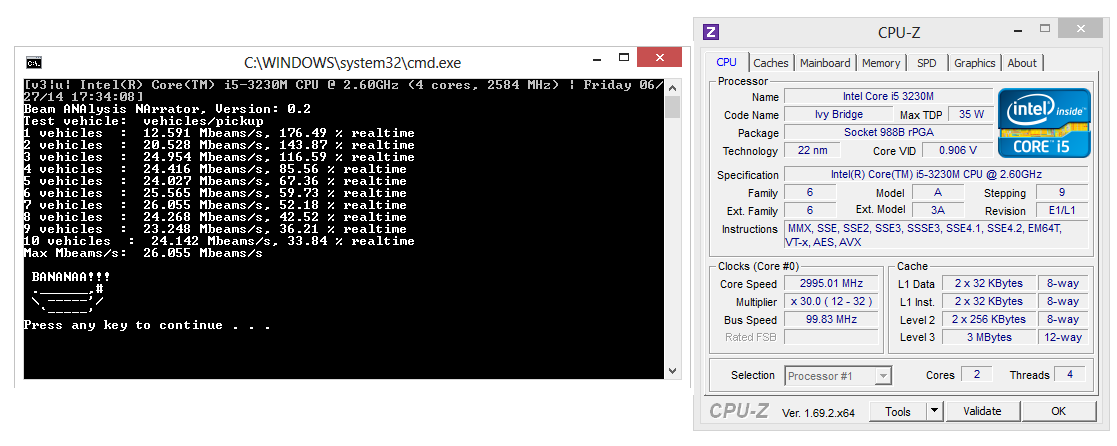Maximize the cmd.exe window
The image size is (1117, 446).
[x=623, y=58]
